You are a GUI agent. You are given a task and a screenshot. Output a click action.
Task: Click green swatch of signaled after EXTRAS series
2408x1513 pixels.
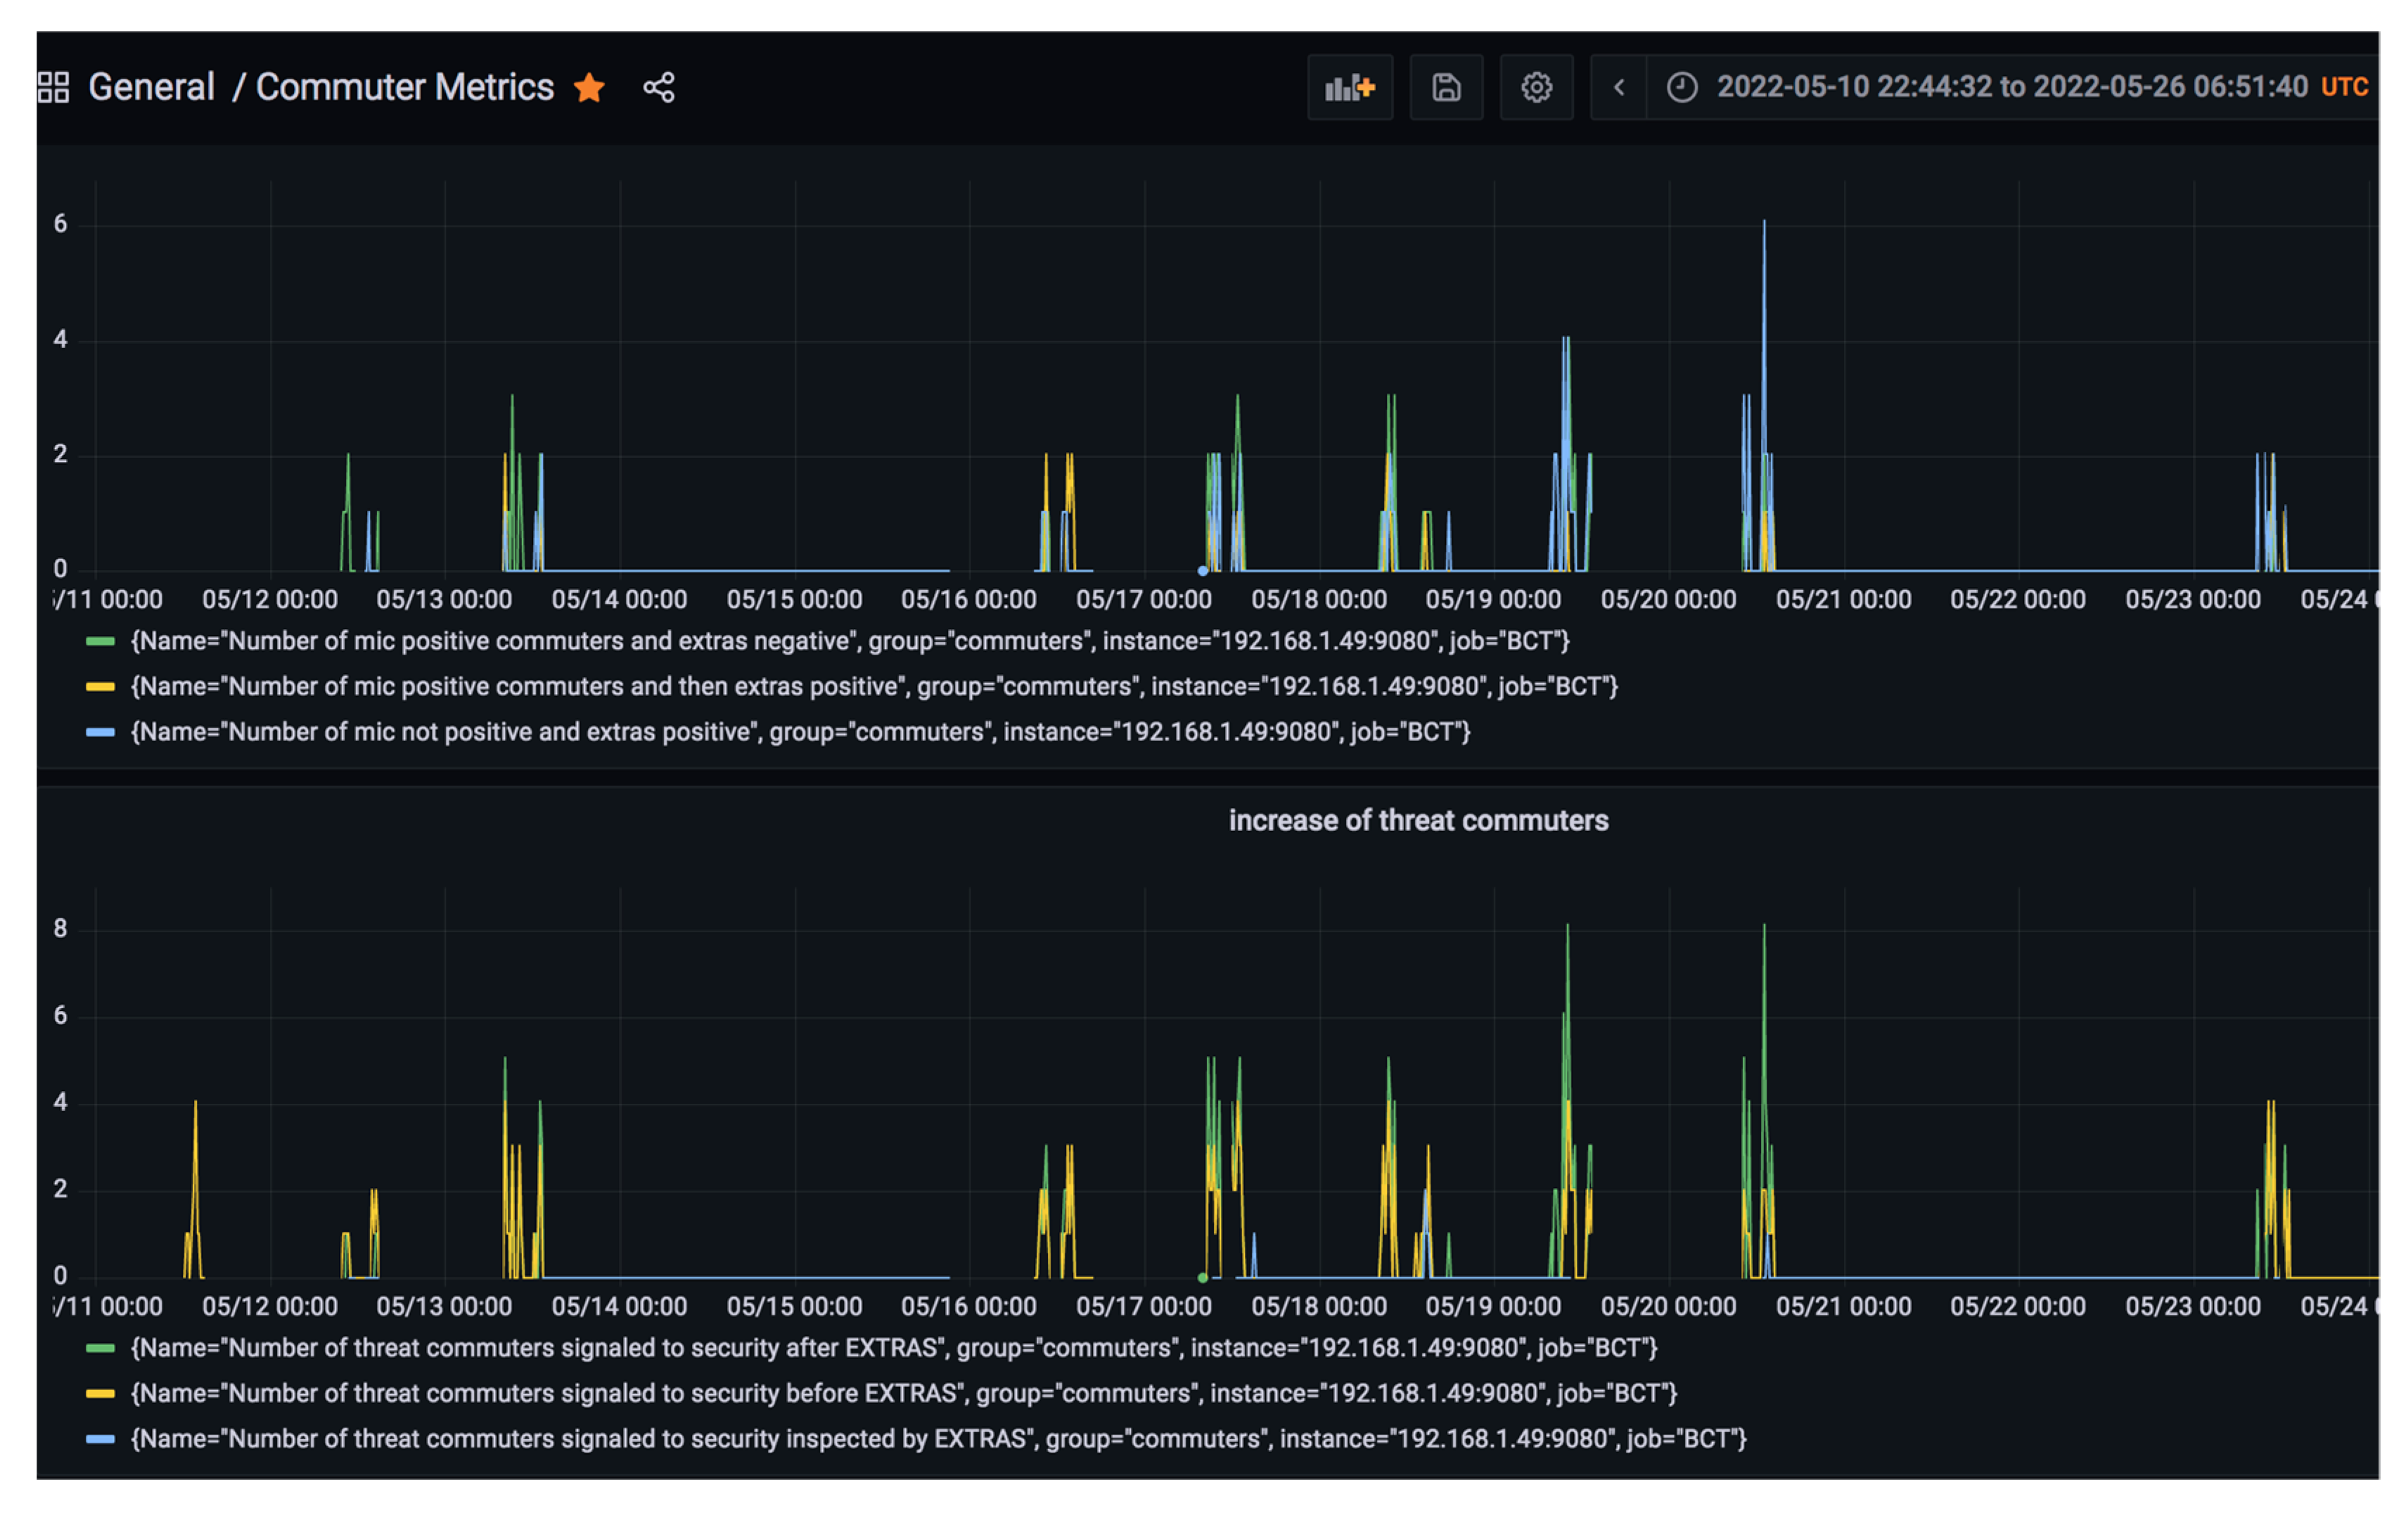click(100, 1348)
